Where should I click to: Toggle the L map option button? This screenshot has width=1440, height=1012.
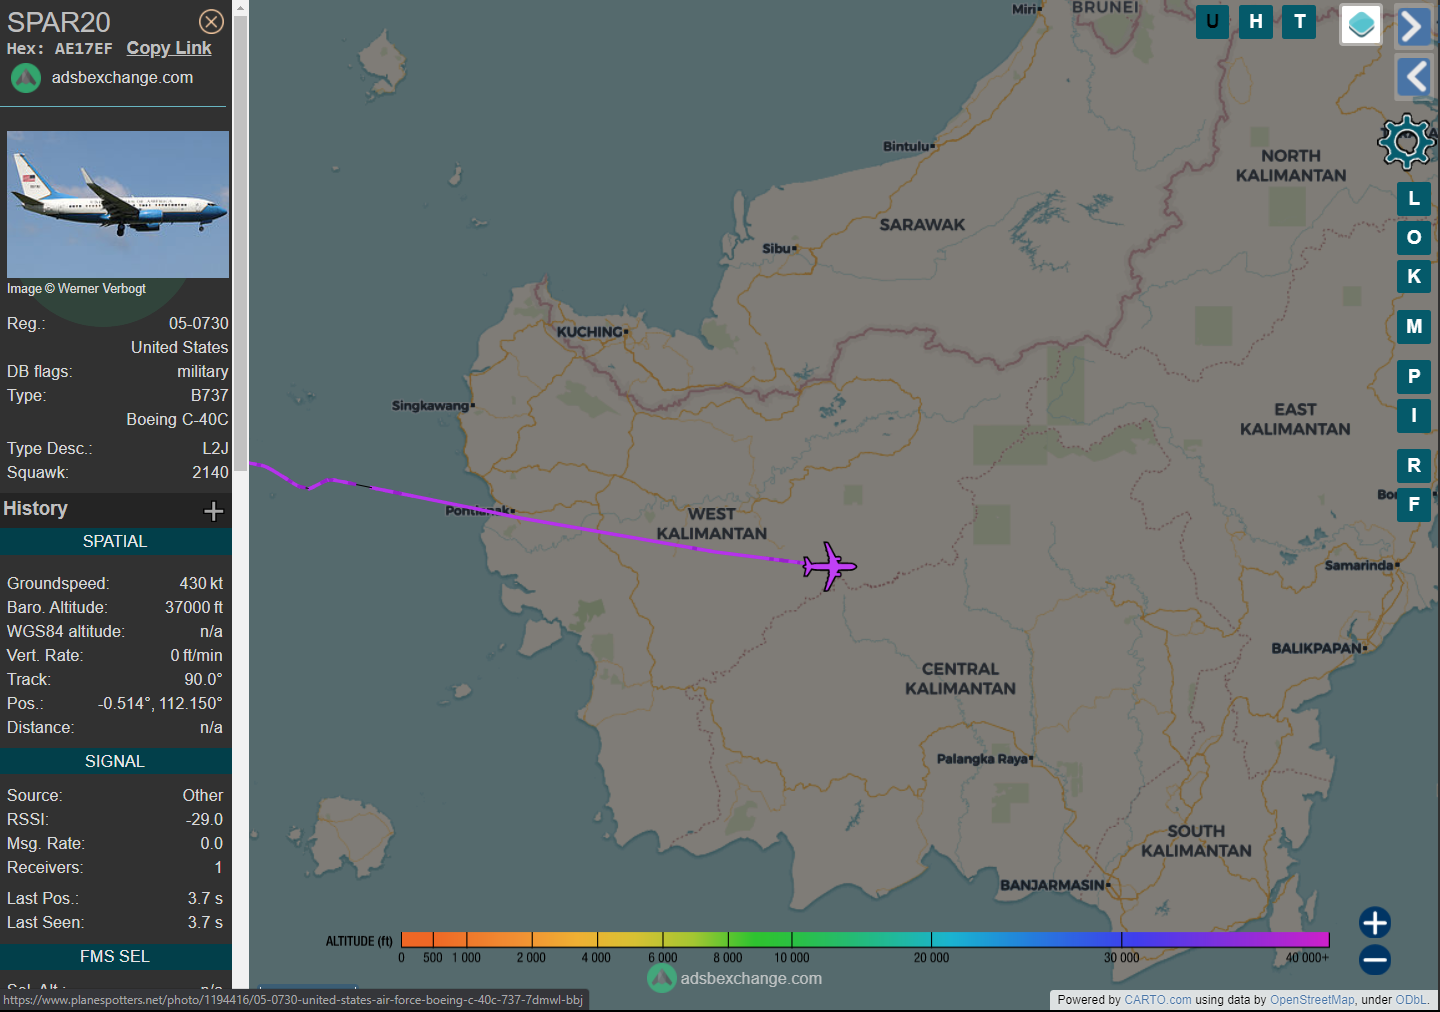click(x=1414, y=199)
